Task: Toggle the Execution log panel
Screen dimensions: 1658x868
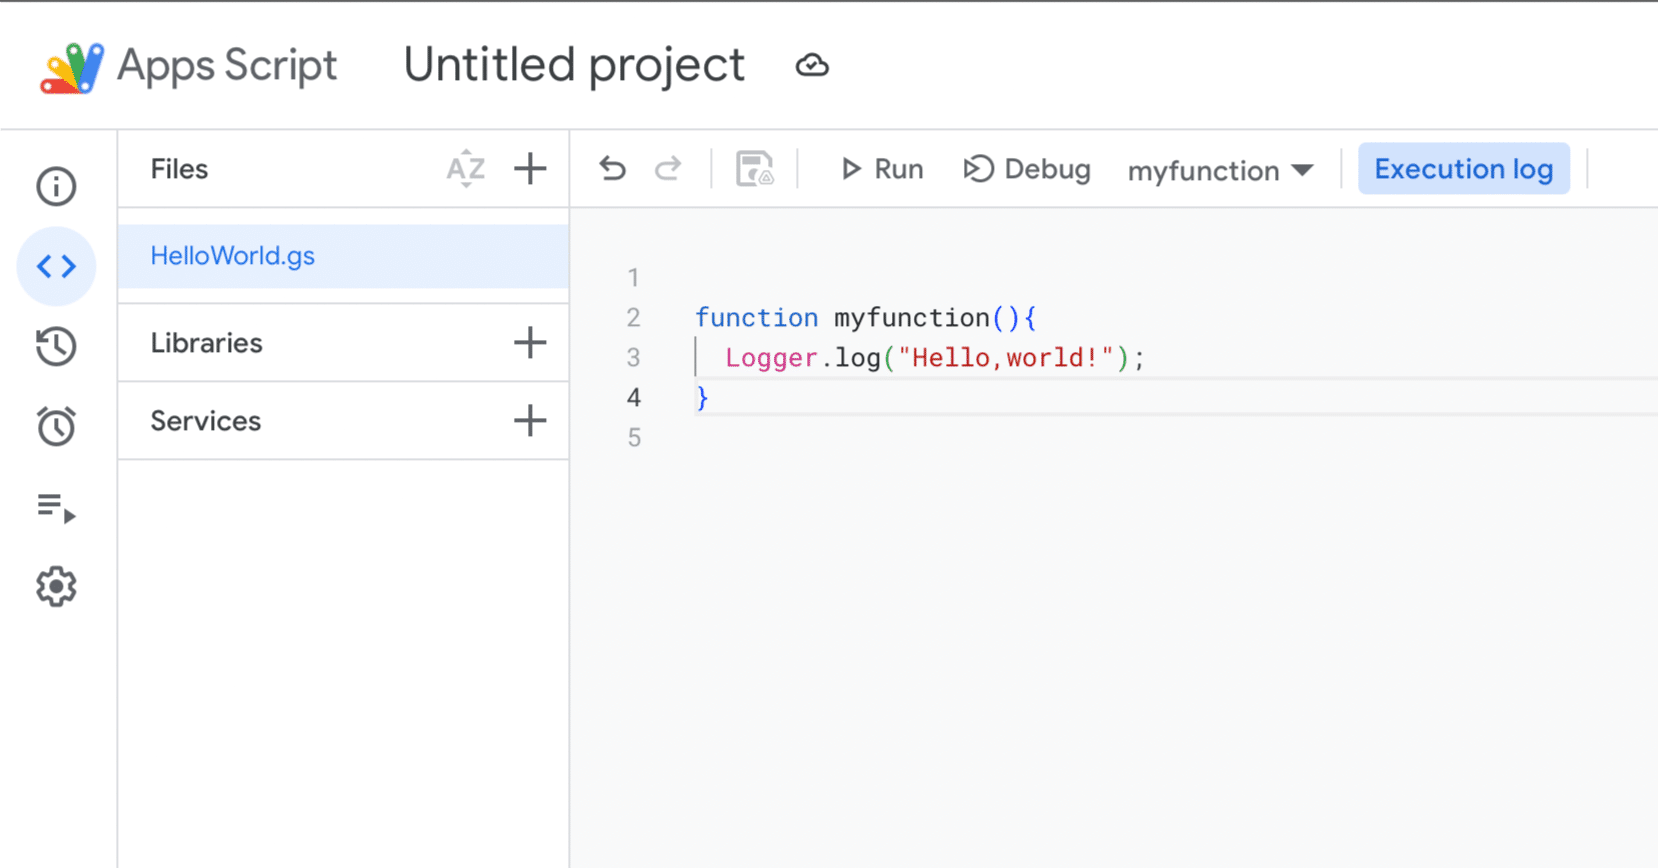Action: pos(1463,169)
